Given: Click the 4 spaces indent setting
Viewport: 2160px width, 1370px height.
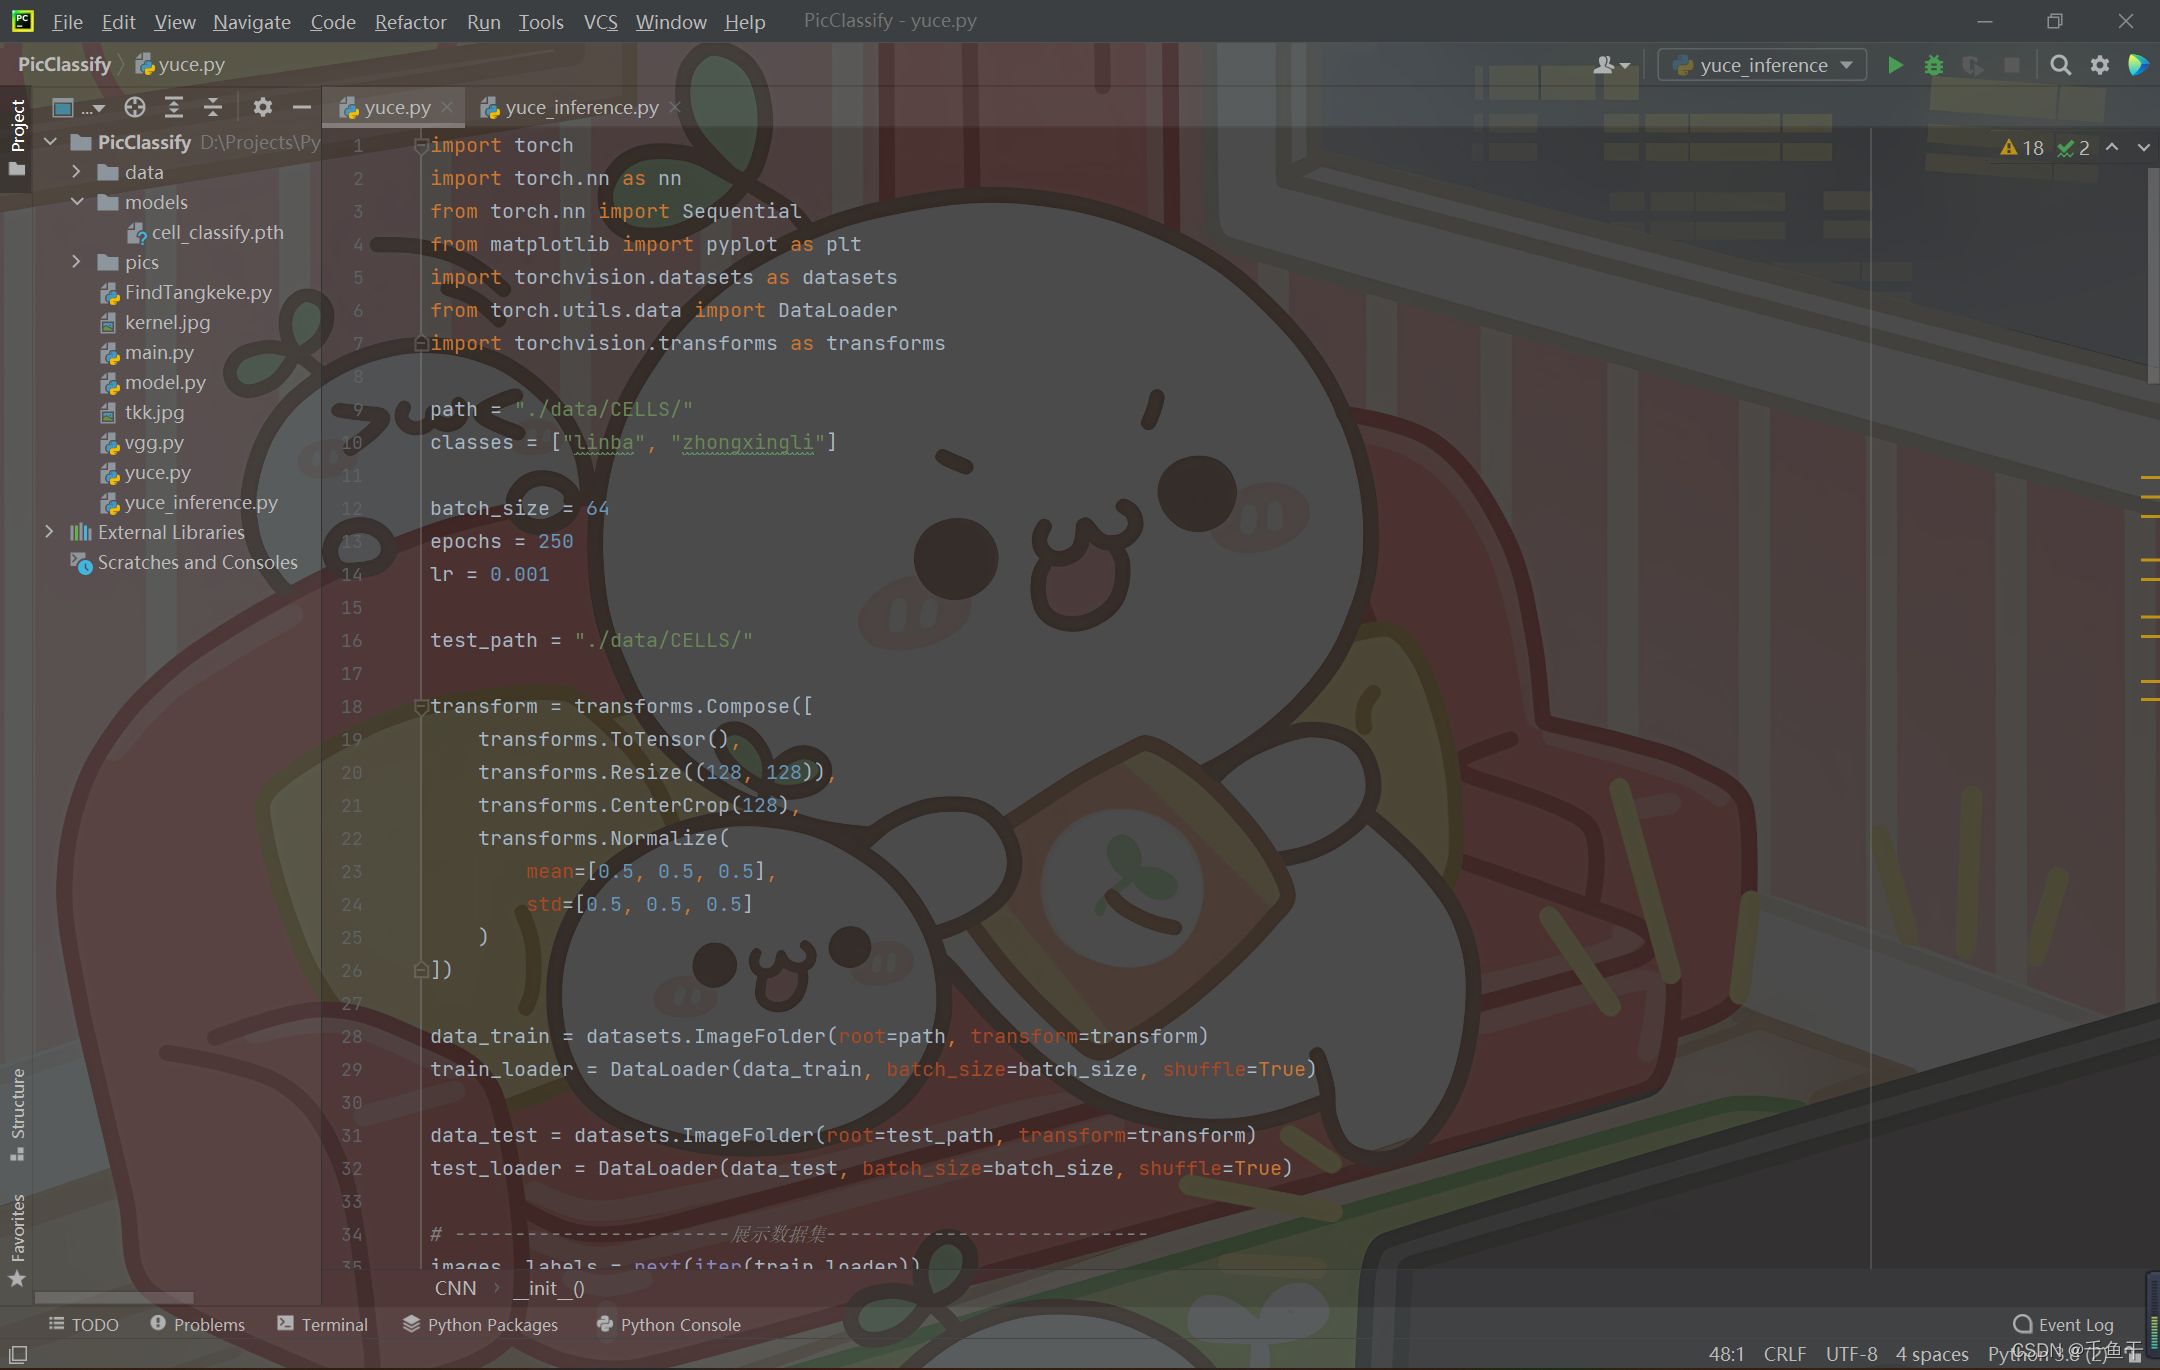Looking at the screenshot, I should pos(1932,1354).
